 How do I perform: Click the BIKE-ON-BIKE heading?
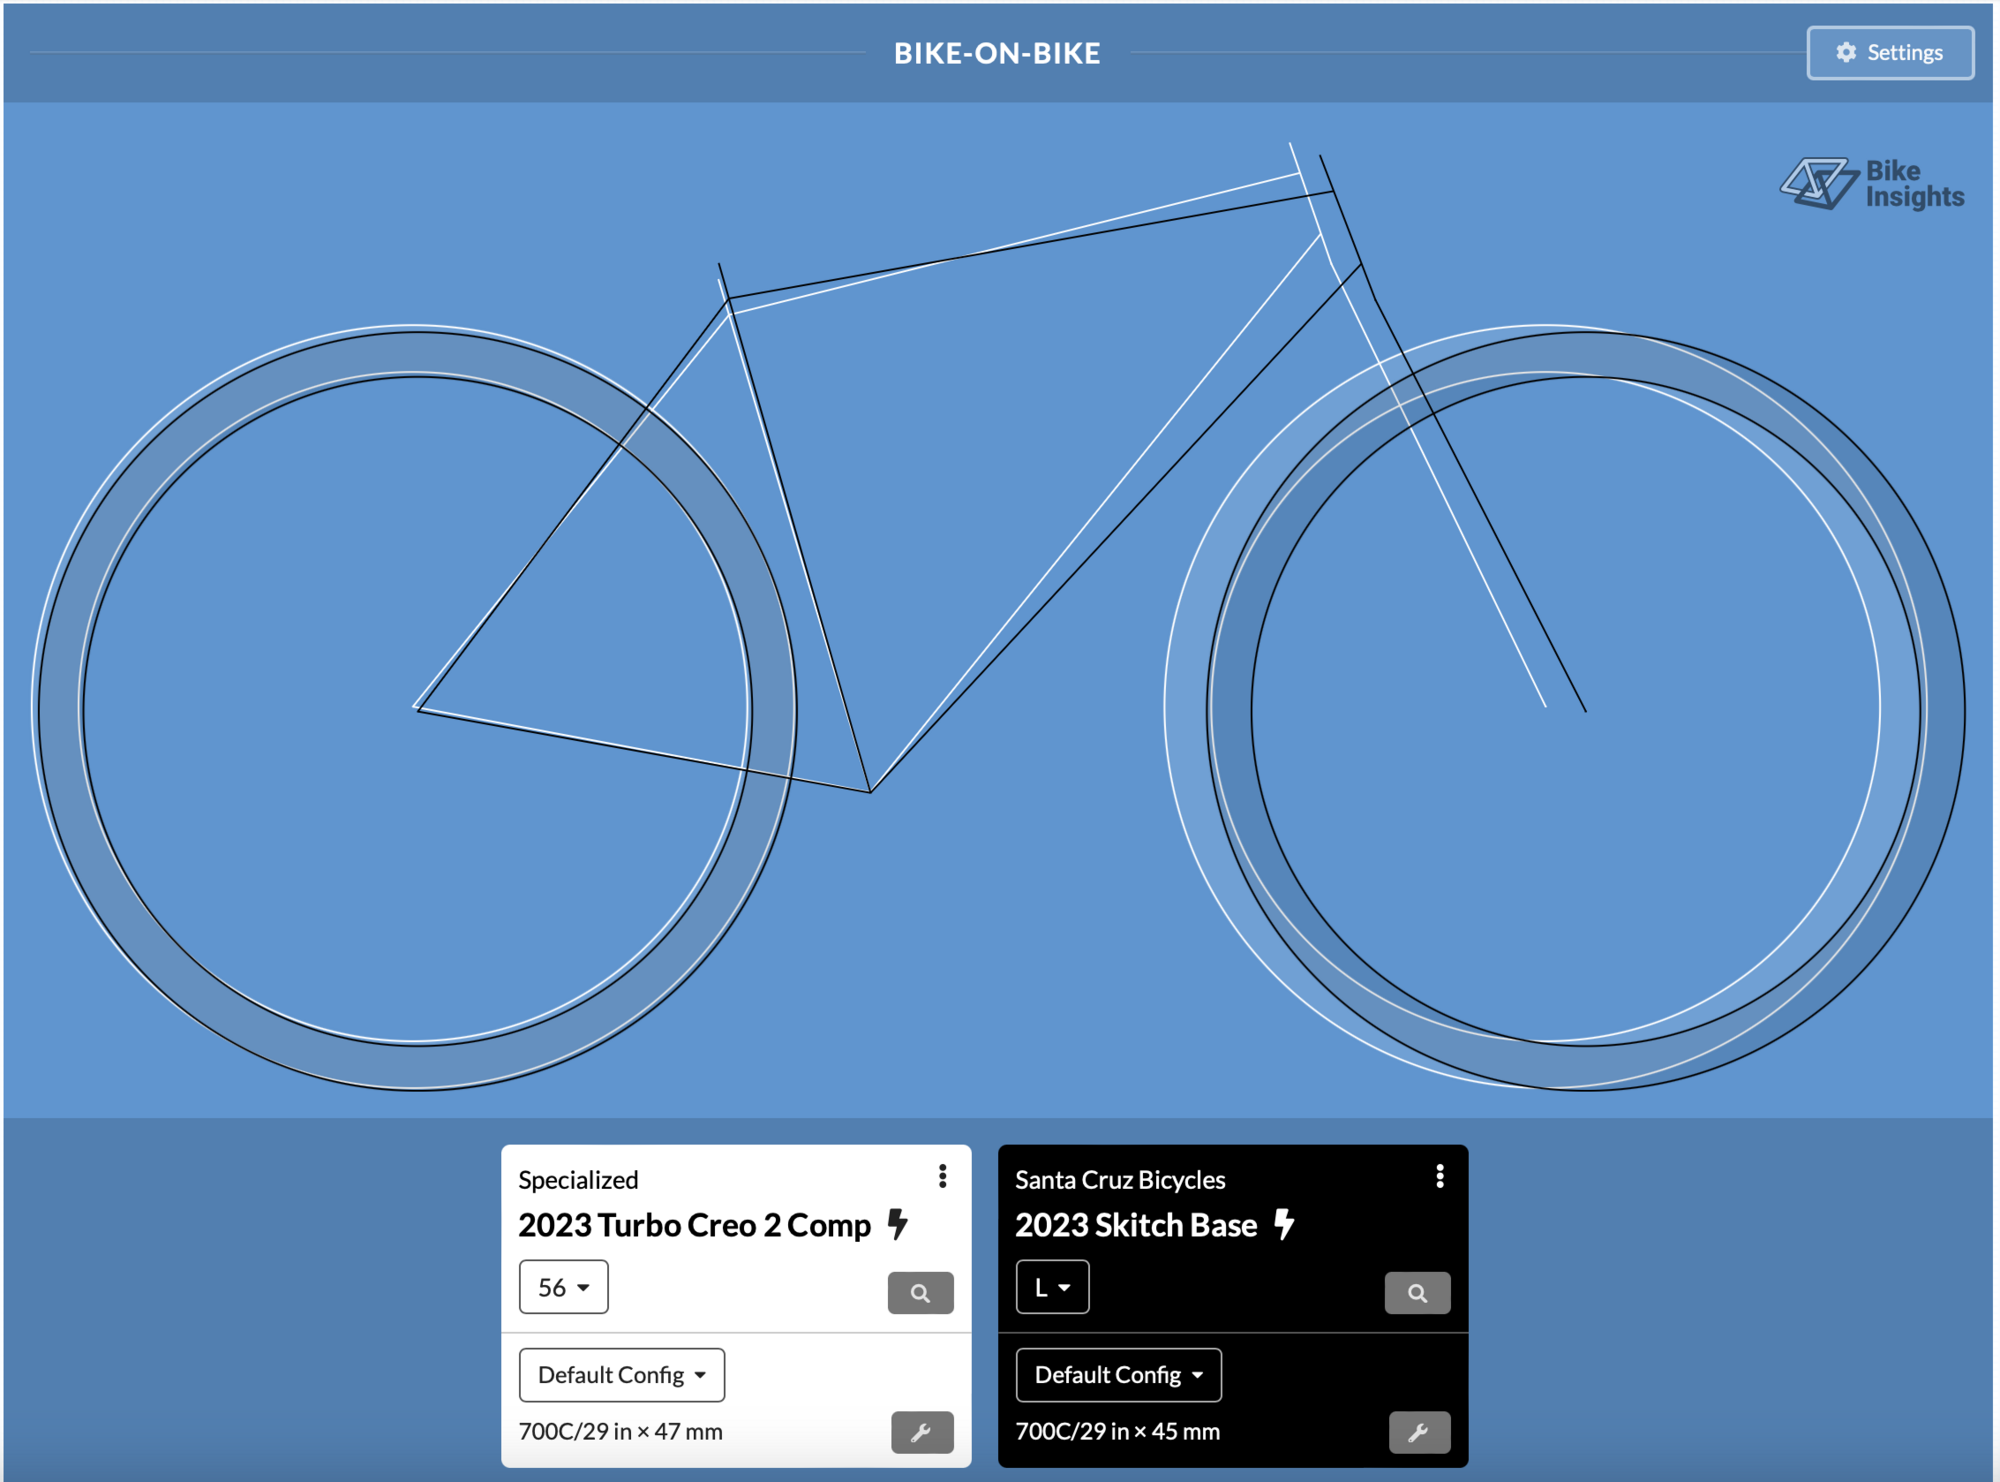coord(997,53)
